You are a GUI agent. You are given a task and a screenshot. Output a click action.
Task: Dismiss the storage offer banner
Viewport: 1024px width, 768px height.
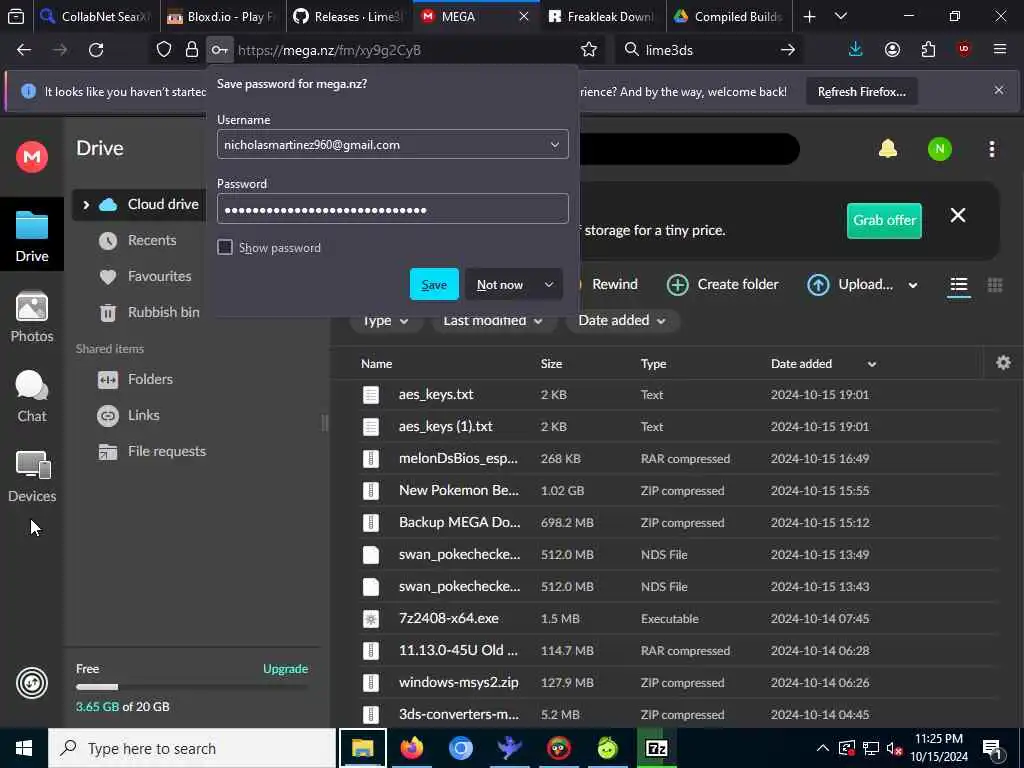tap(957, 216)
